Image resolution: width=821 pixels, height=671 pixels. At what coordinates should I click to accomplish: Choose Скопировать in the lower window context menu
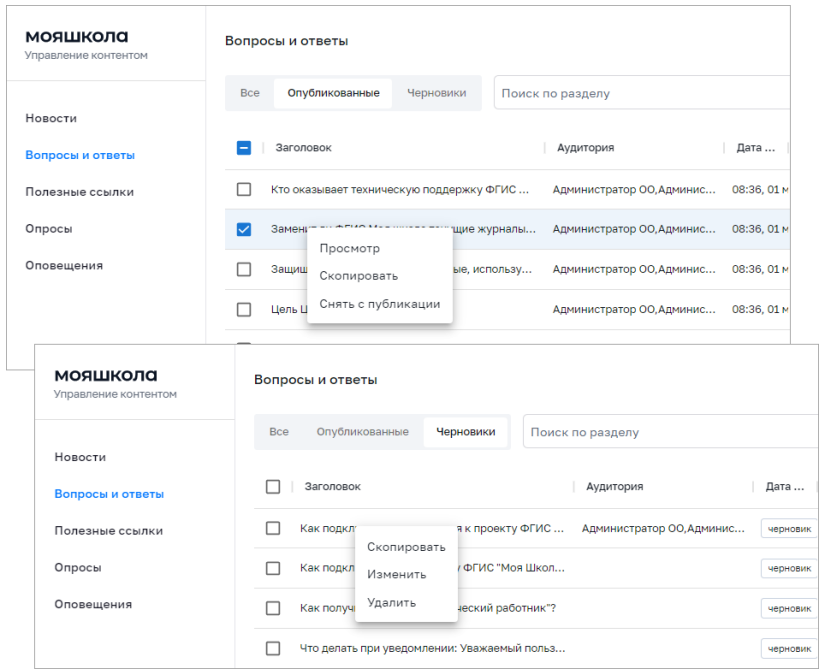coord(406,547)
